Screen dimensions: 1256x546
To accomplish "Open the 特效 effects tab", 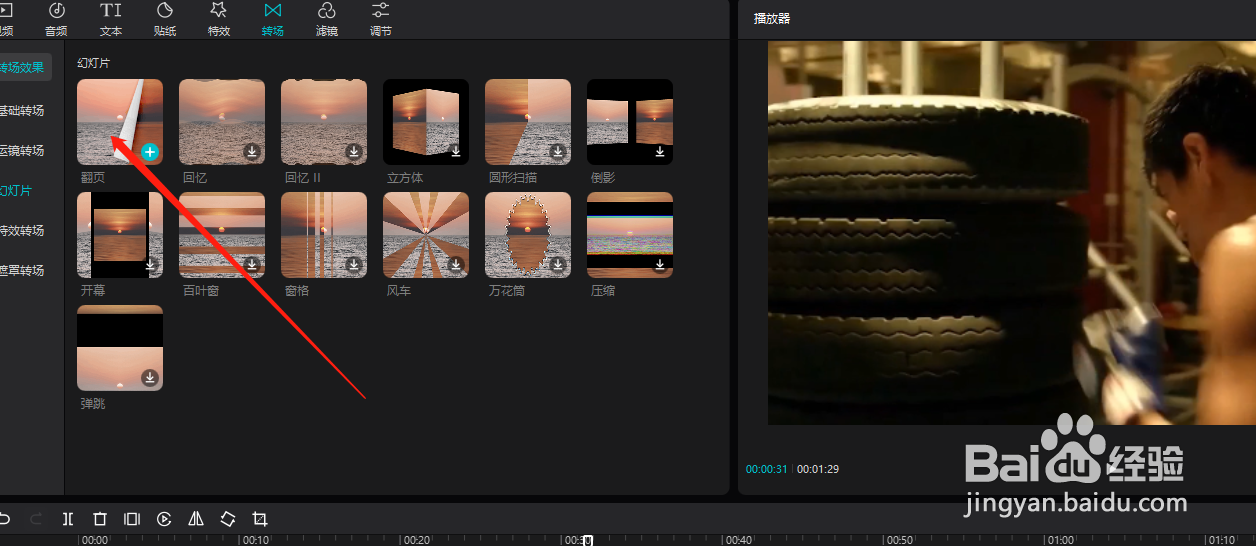I will (x=219, y=19).
